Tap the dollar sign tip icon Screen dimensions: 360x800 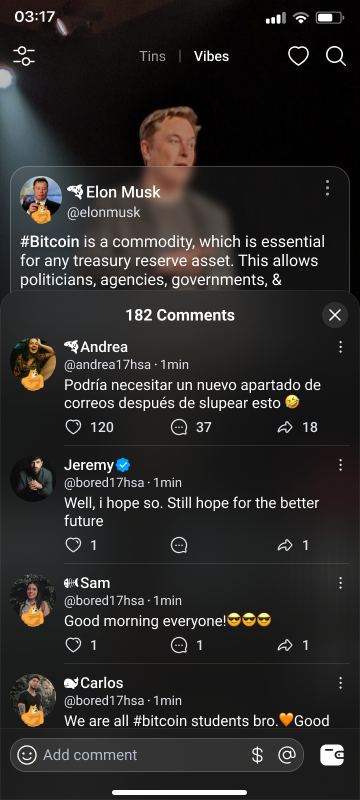click(x=258, y=755)
